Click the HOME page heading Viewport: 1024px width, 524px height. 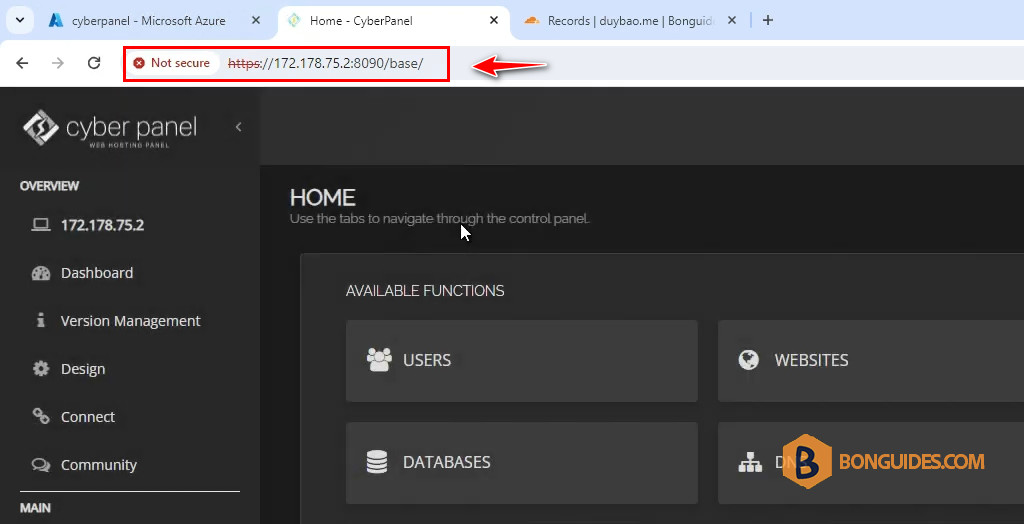(323, 197)
